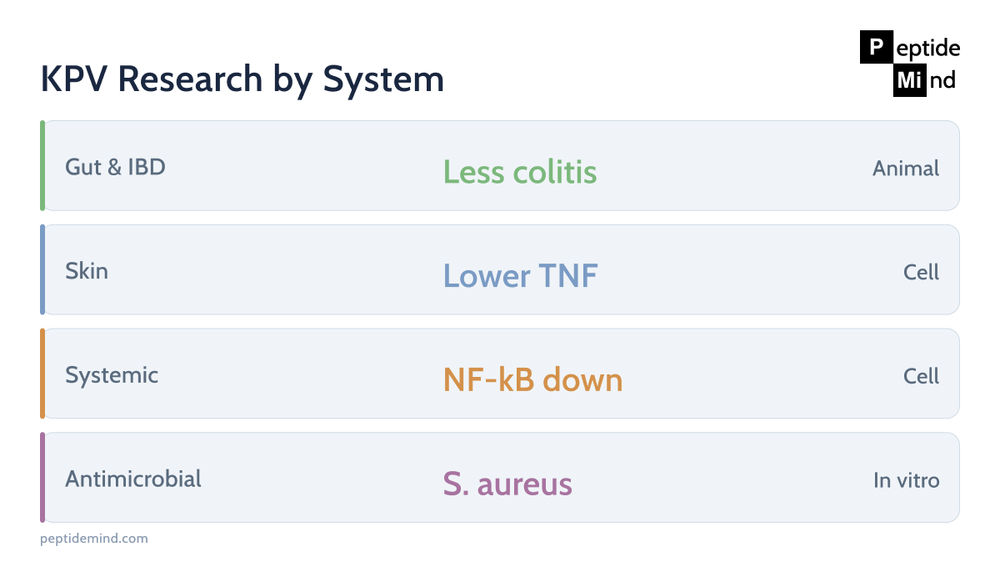
Task: Click the Cell tag in Skin row
Action: [x=921, y=272]
